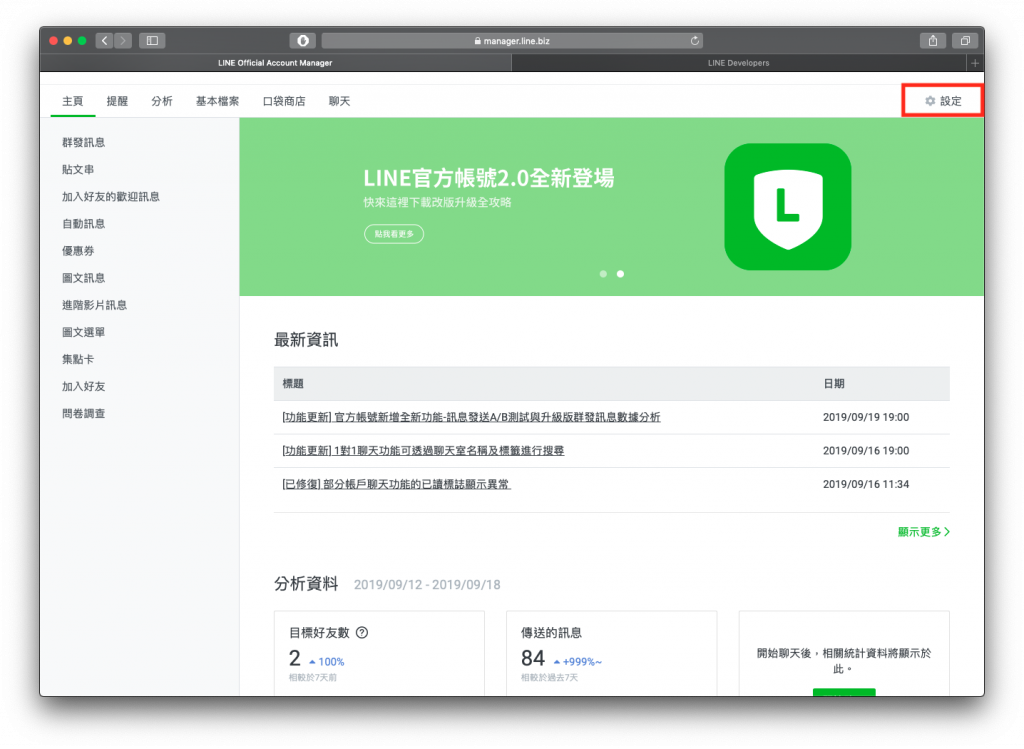Image resolution: width=1024 pixels, height=749 pixels.
Task: Click the 標題 column header
Action: click(x=293, y=384)
